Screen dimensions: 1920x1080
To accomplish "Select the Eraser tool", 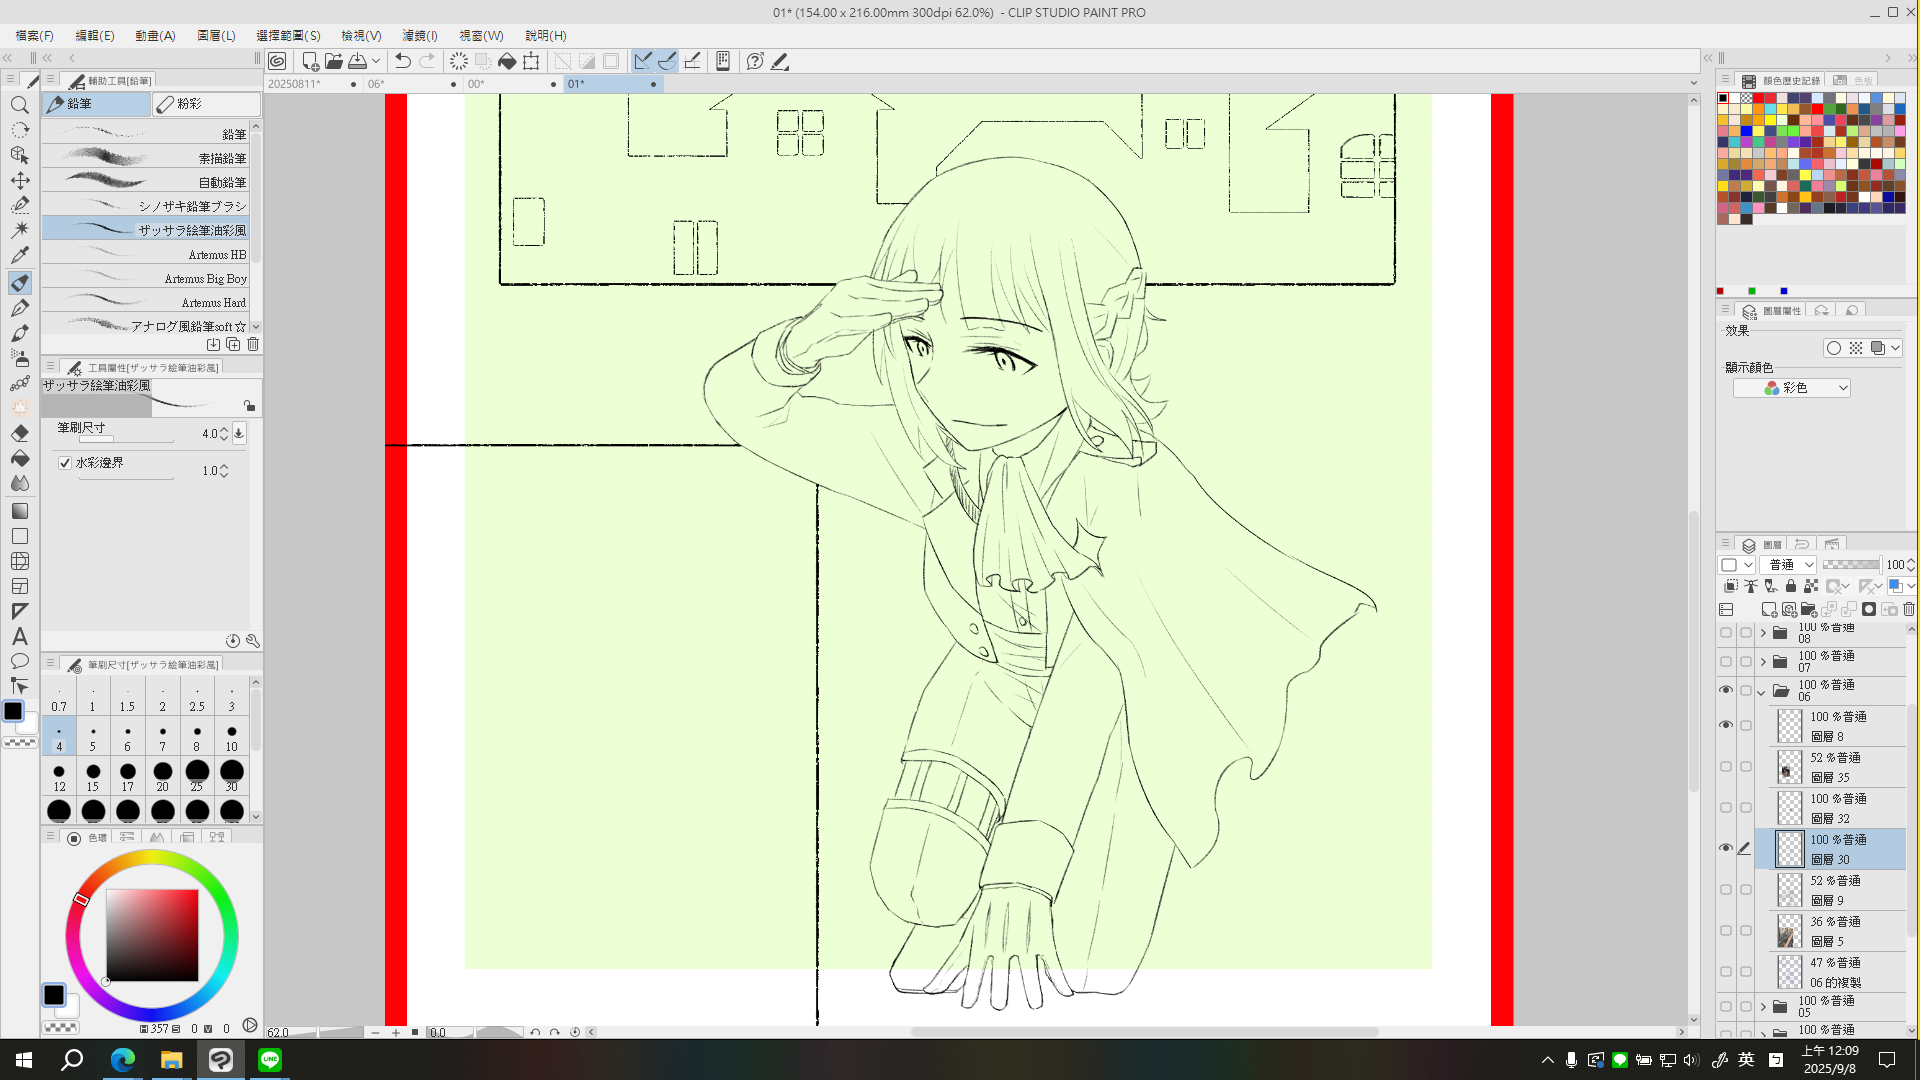I will 20,434.
